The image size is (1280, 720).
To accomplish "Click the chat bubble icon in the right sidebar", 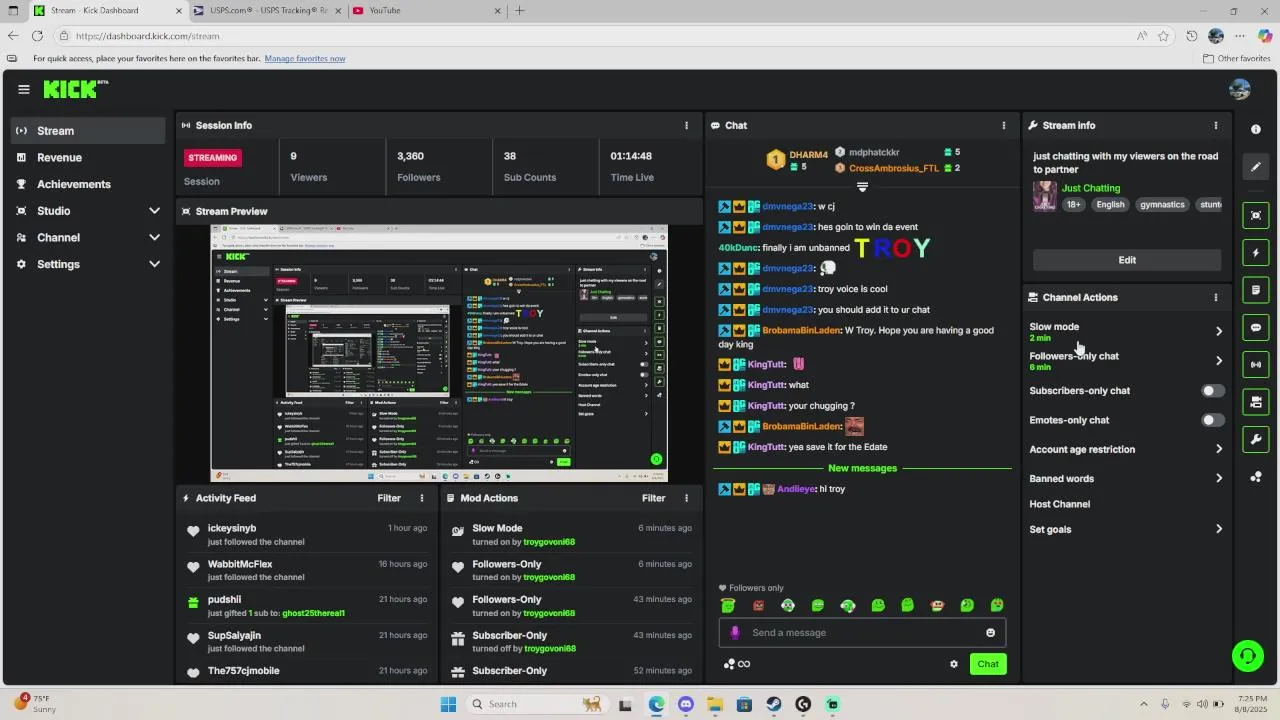I will 1256,327.
